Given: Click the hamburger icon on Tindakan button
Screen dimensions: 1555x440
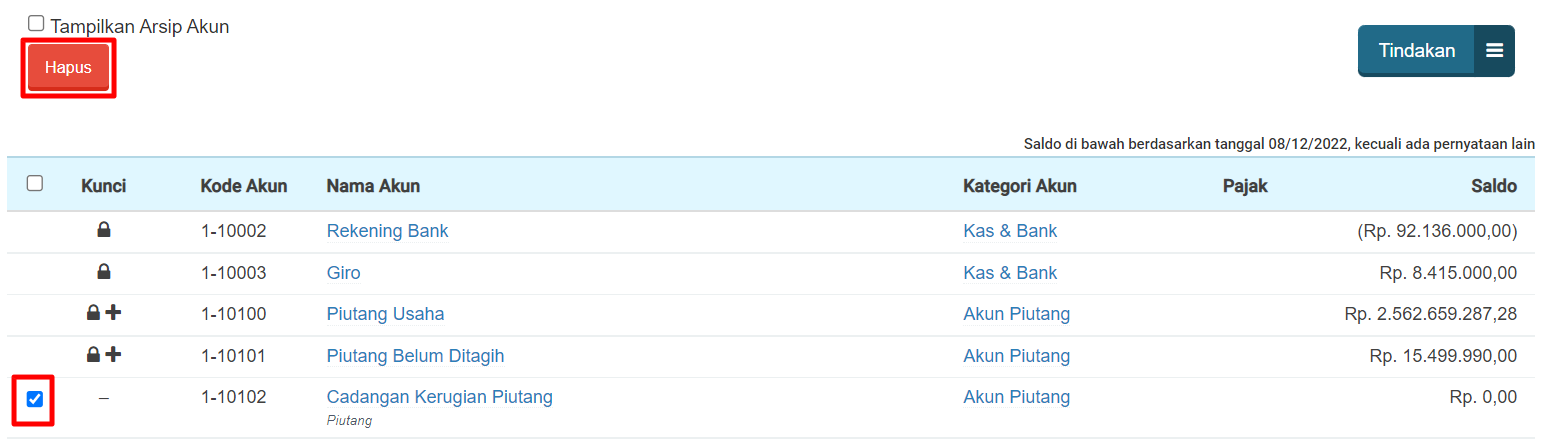Looking at the screenshot, I should [1494, 51].
